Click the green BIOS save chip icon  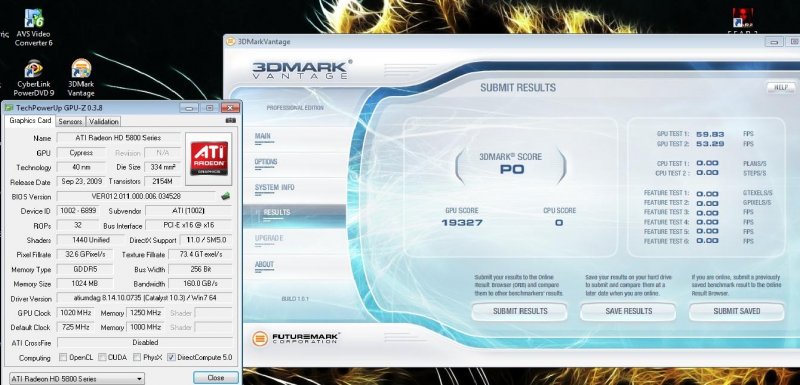pos(225,196)
